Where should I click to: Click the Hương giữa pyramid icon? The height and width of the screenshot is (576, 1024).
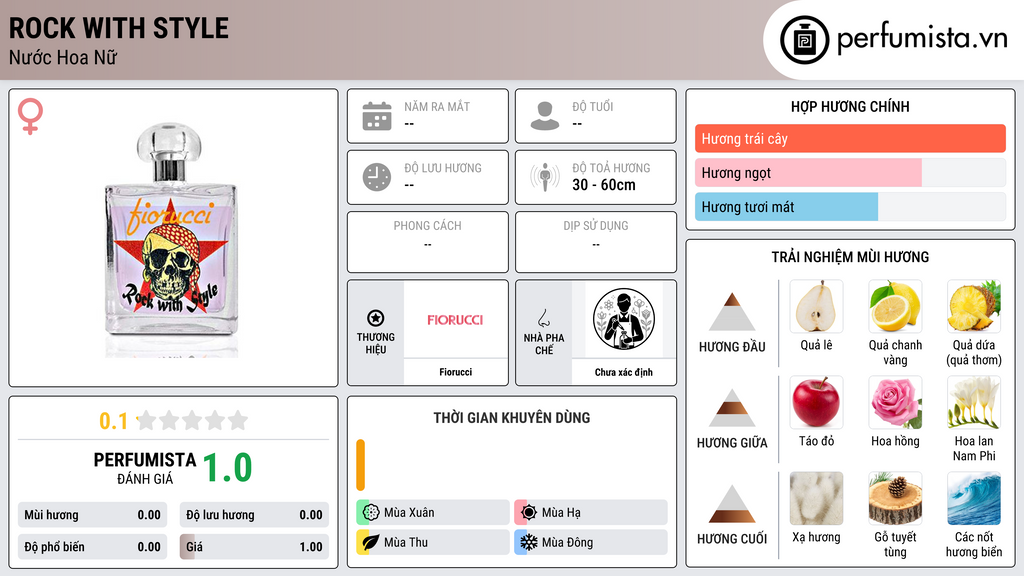[732, 408]
